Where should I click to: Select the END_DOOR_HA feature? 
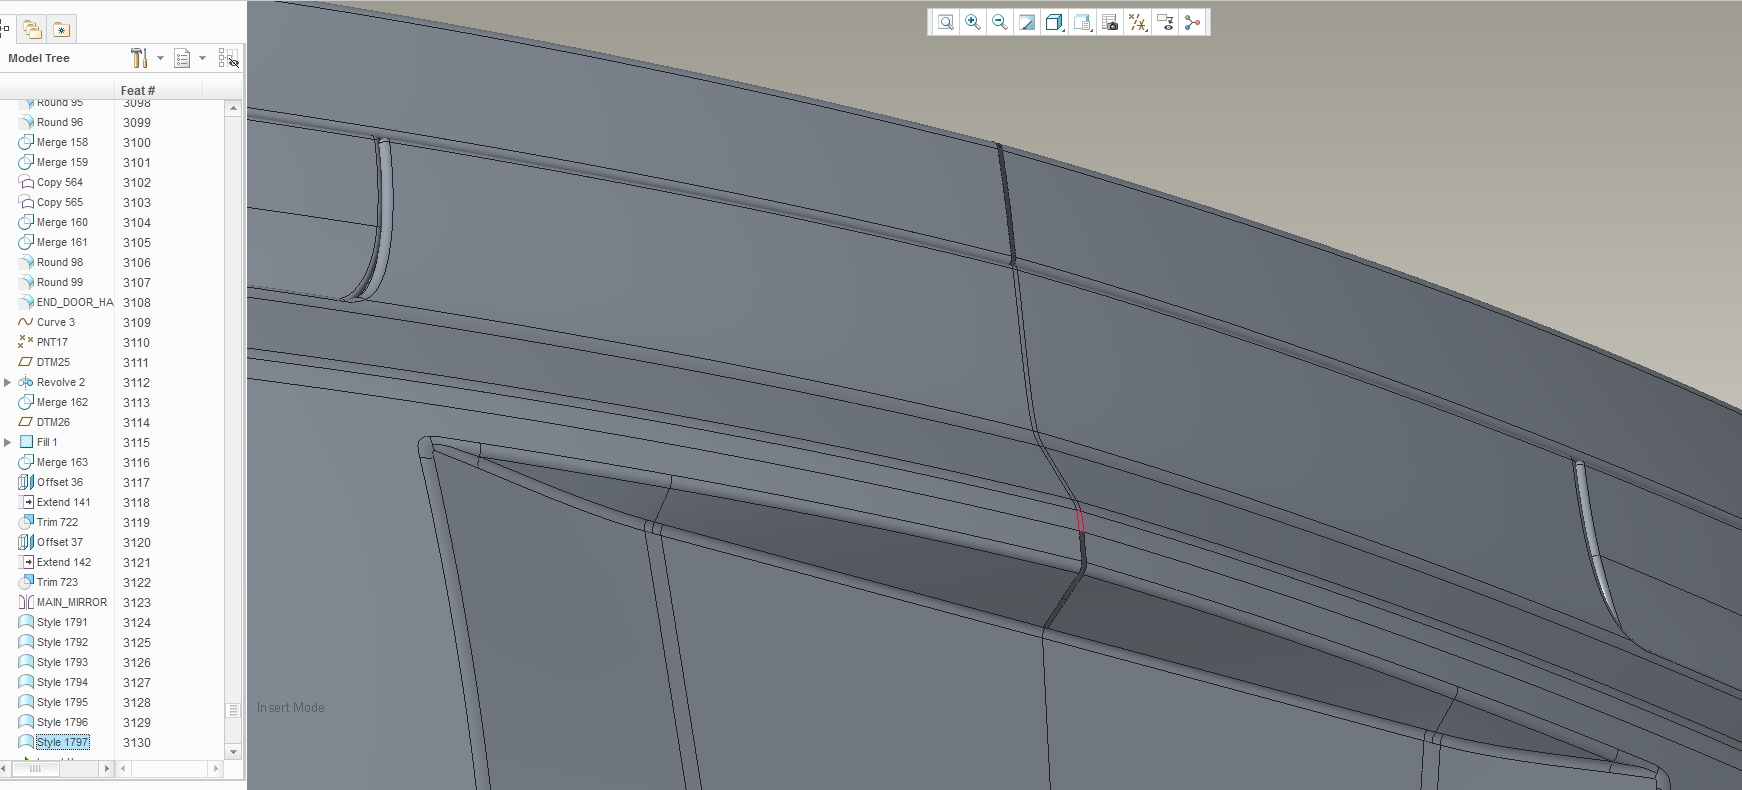pyautogui.click(x=75, y=302)
